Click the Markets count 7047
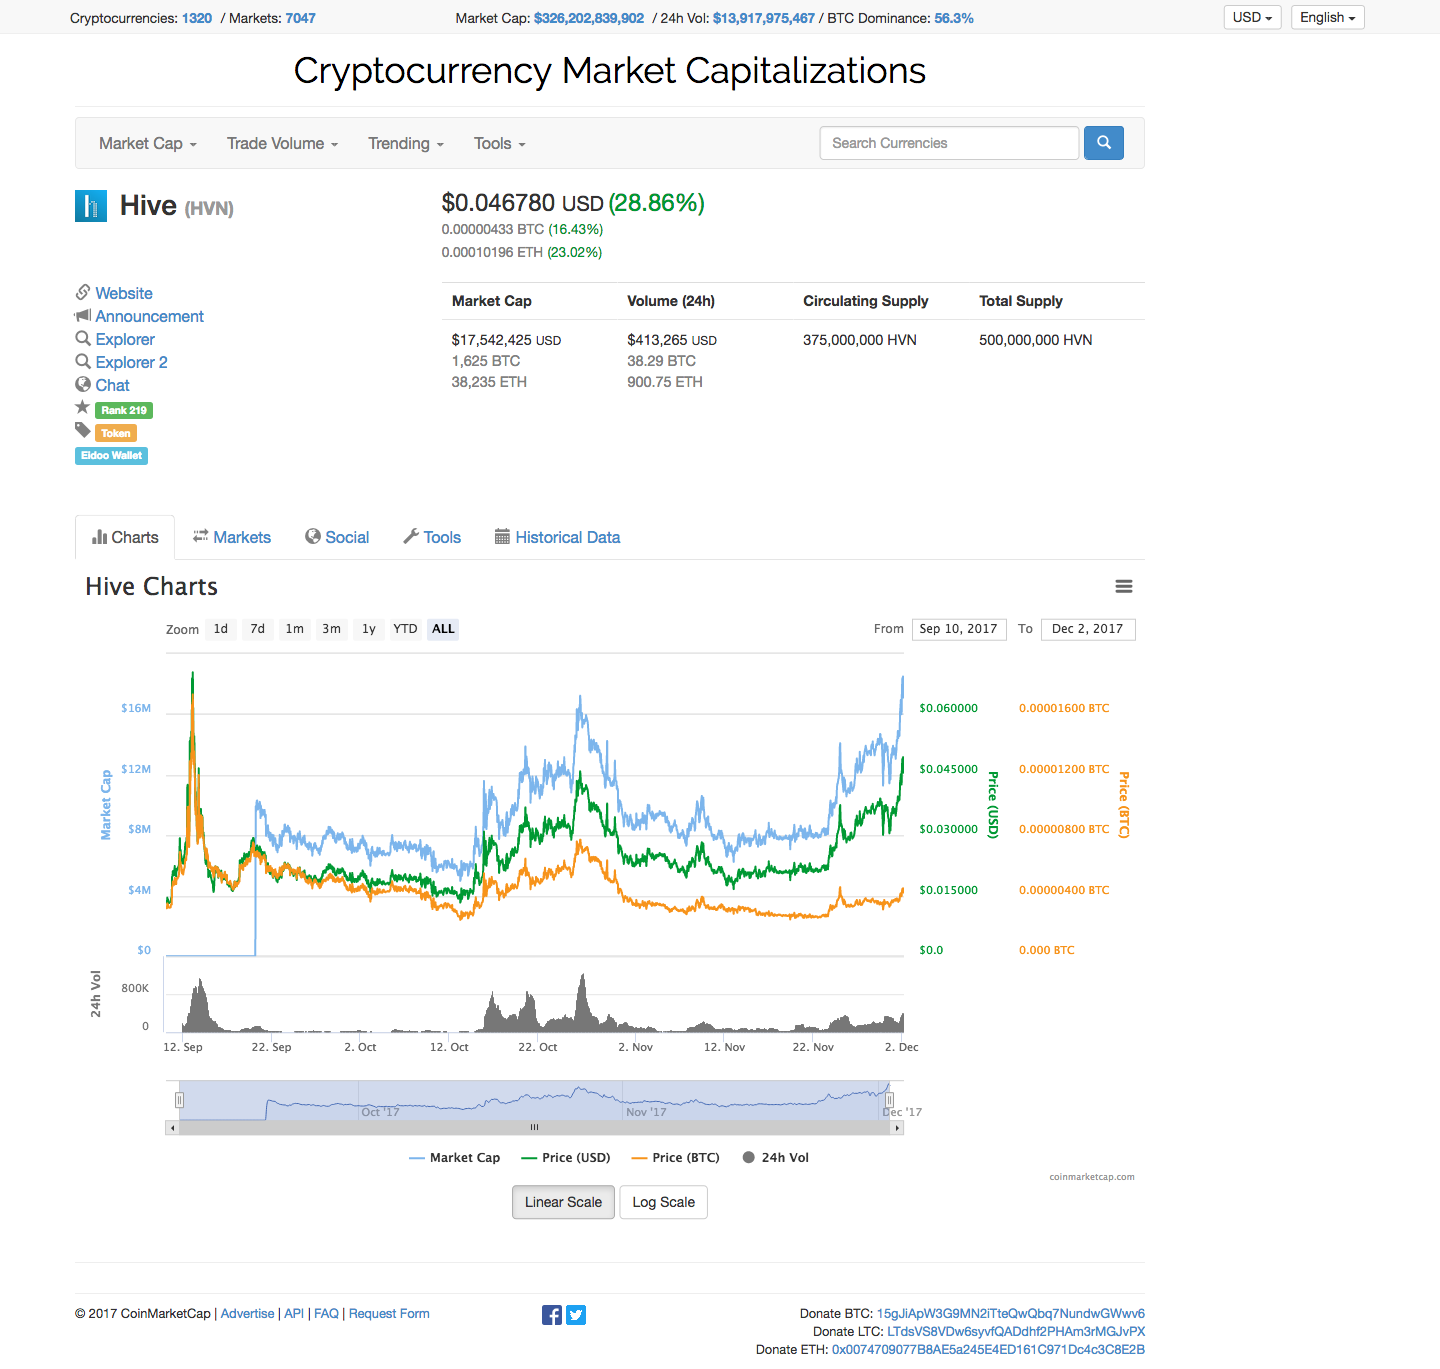This screenshot has width=1440, height=1369. click(300, 18)
